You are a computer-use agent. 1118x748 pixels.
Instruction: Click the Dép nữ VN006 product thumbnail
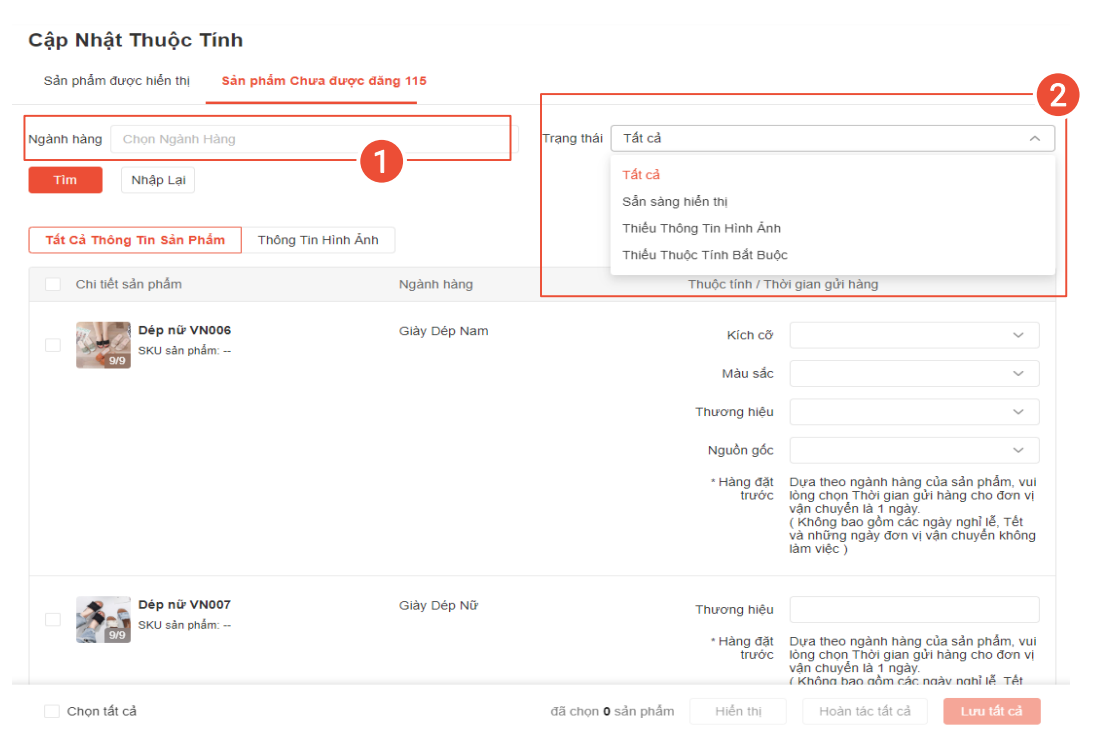coord(103,345)
